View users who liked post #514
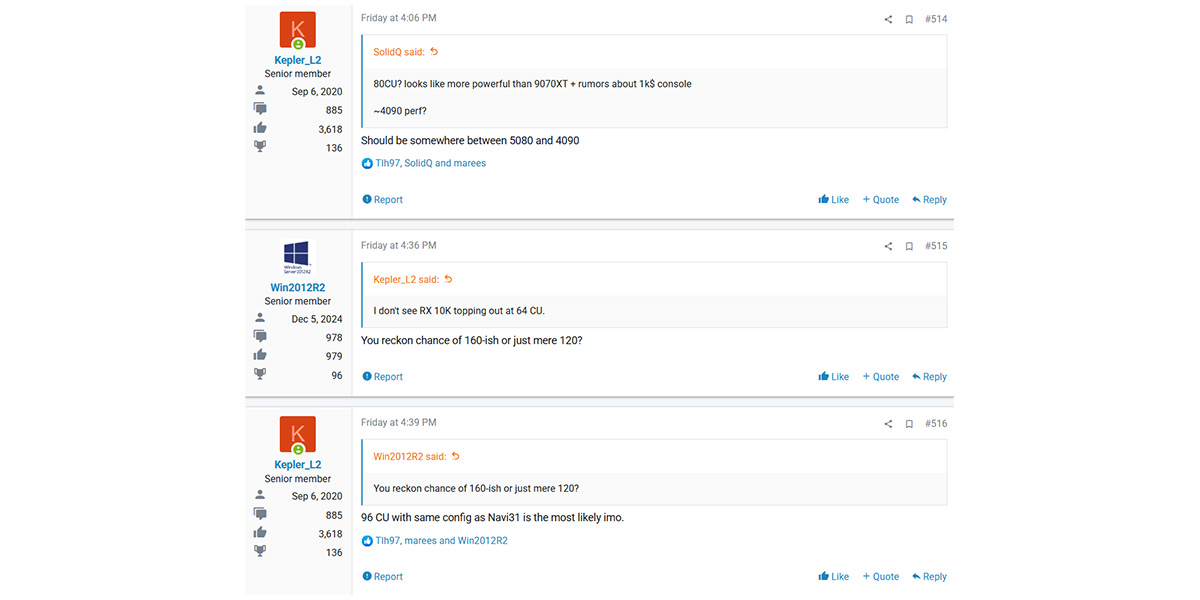The image size is (1200, 600). click(x=430, y=163)
